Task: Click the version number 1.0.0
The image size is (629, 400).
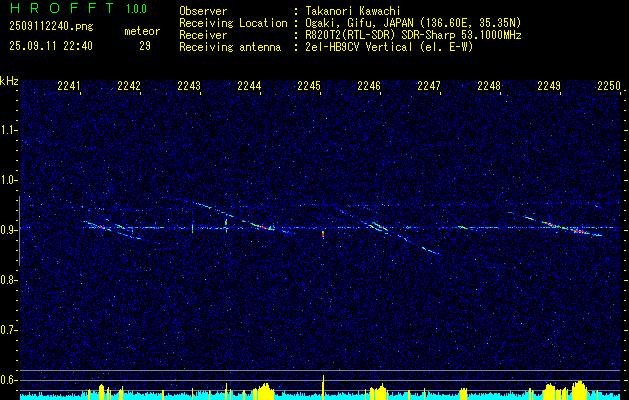Action: (x=136, y=9)
